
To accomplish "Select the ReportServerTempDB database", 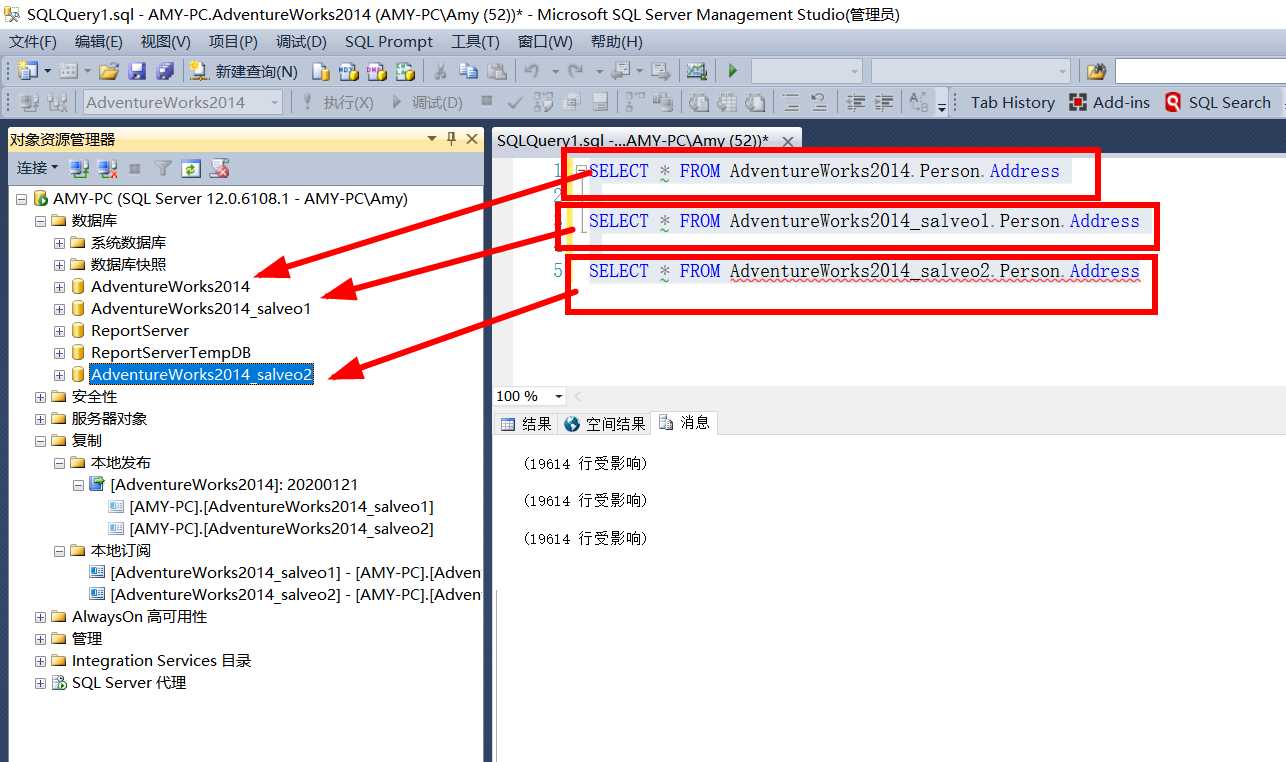I will tap(171, 353).
